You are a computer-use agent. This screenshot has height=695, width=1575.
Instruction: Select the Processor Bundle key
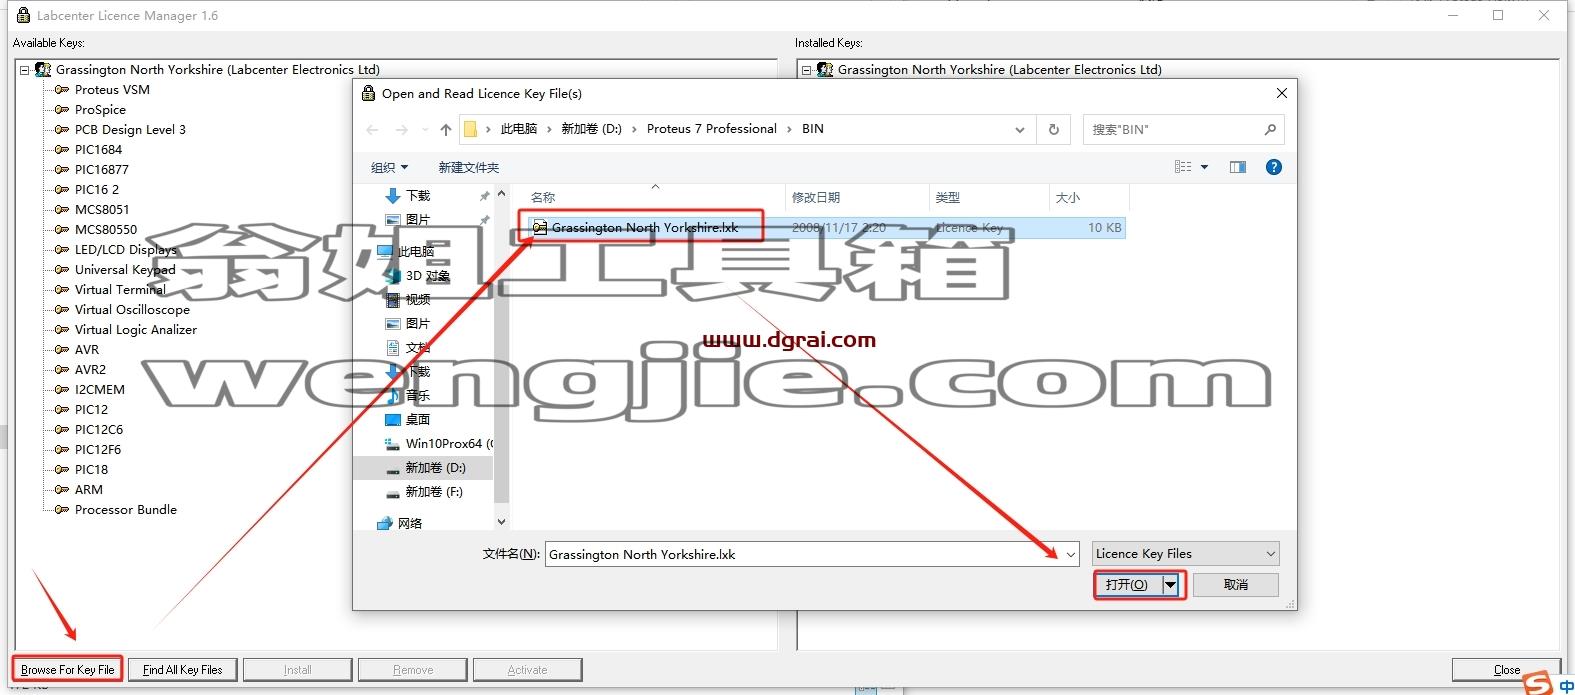click(x=125, y=509)
